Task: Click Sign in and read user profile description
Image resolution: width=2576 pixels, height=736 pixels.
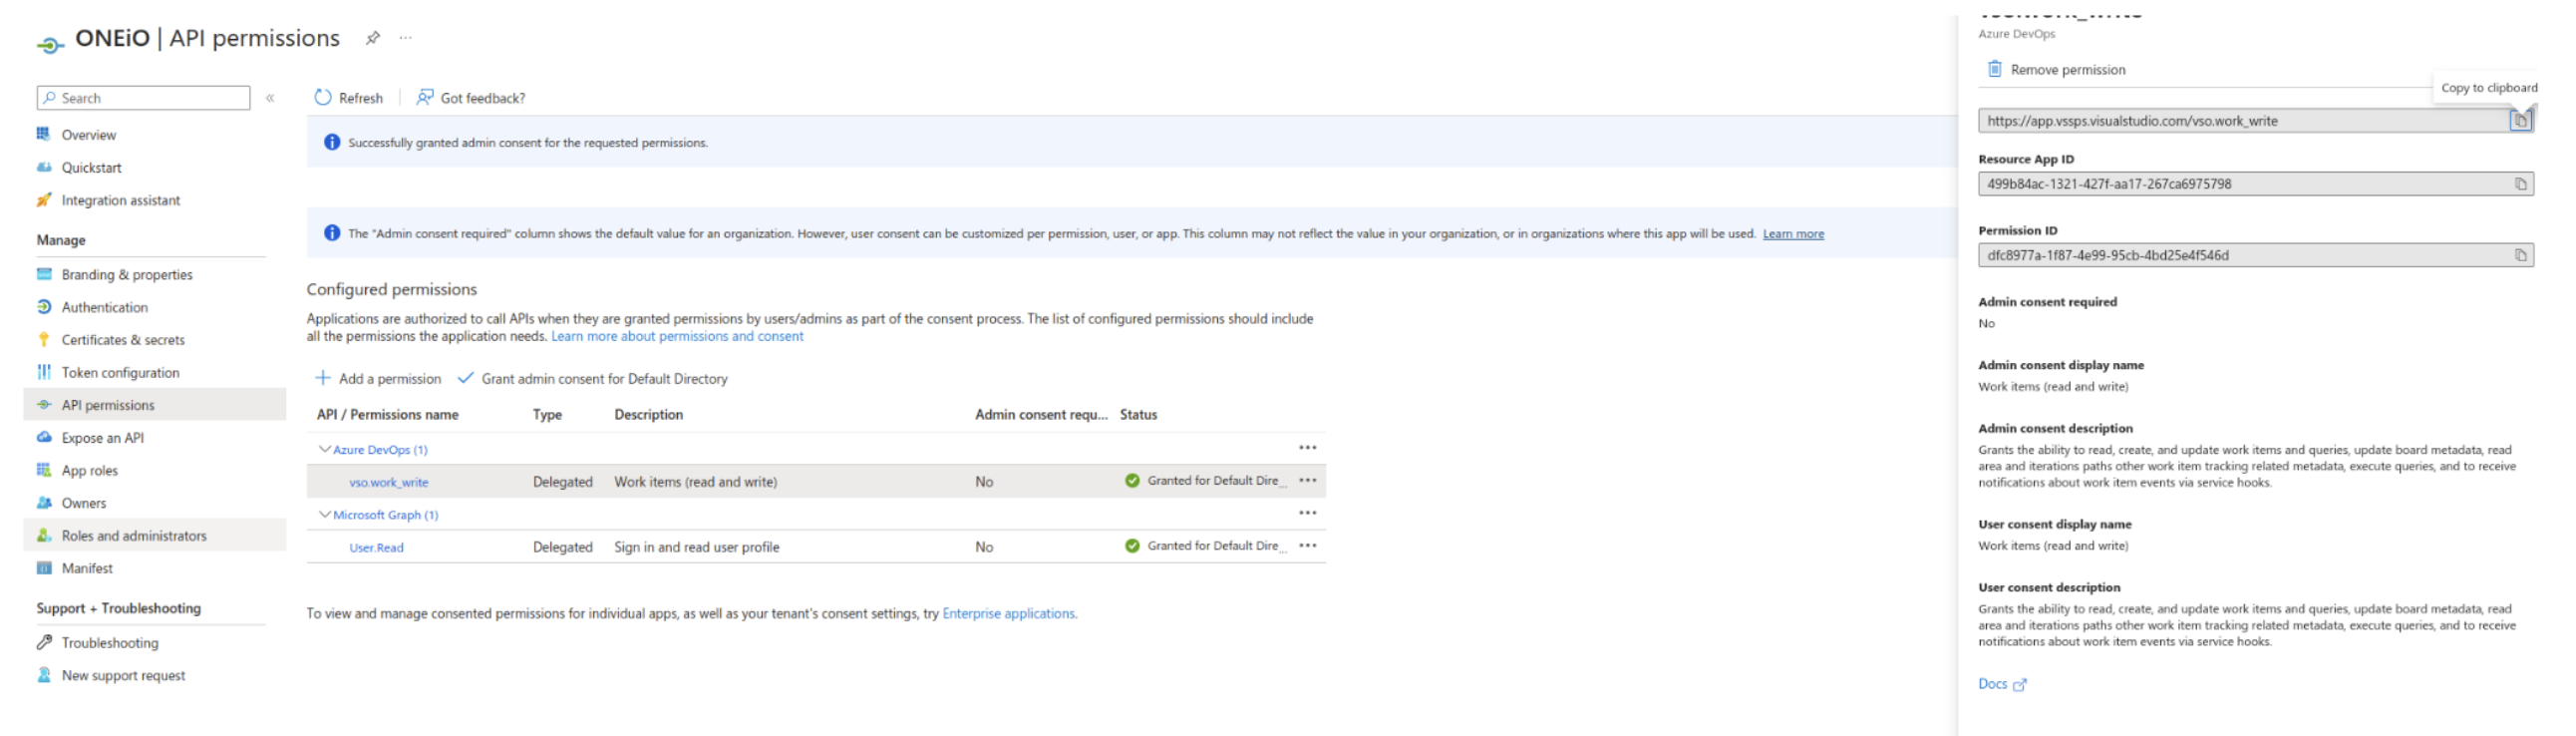Action: [x=696, y=547]
